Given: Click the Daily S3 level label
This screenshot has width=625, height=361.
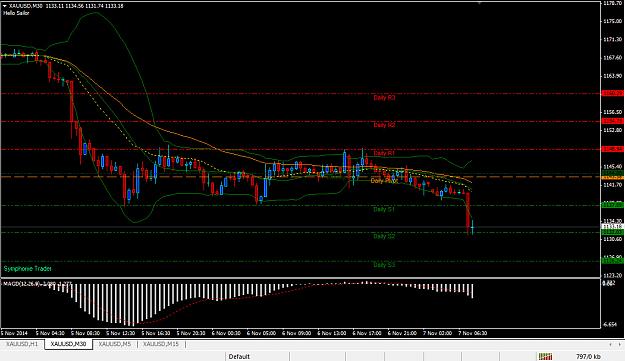Looking at the screenshot, I should click(x=384, y=265).
